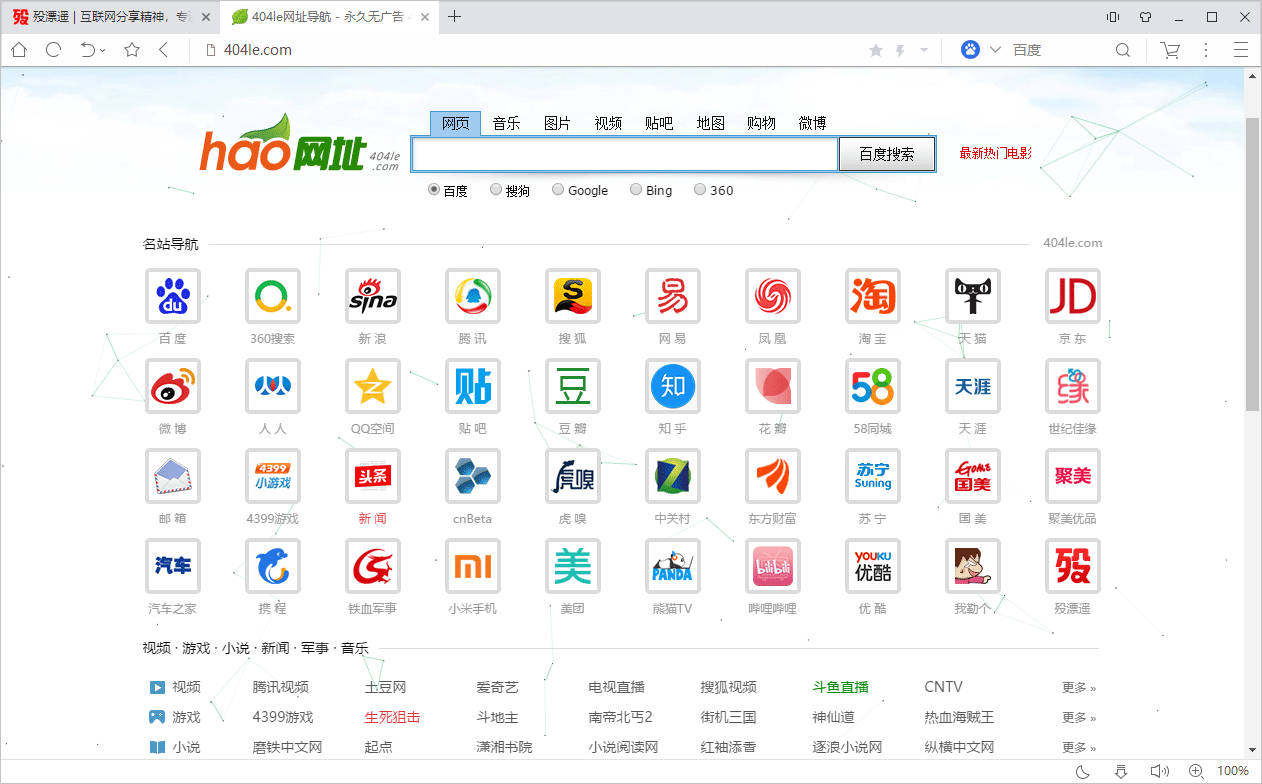The height and width of the screenshot is (784, 1262).
Task: Switch to the first browser tab 殁漂遥
Action: (x=110, y=17)
